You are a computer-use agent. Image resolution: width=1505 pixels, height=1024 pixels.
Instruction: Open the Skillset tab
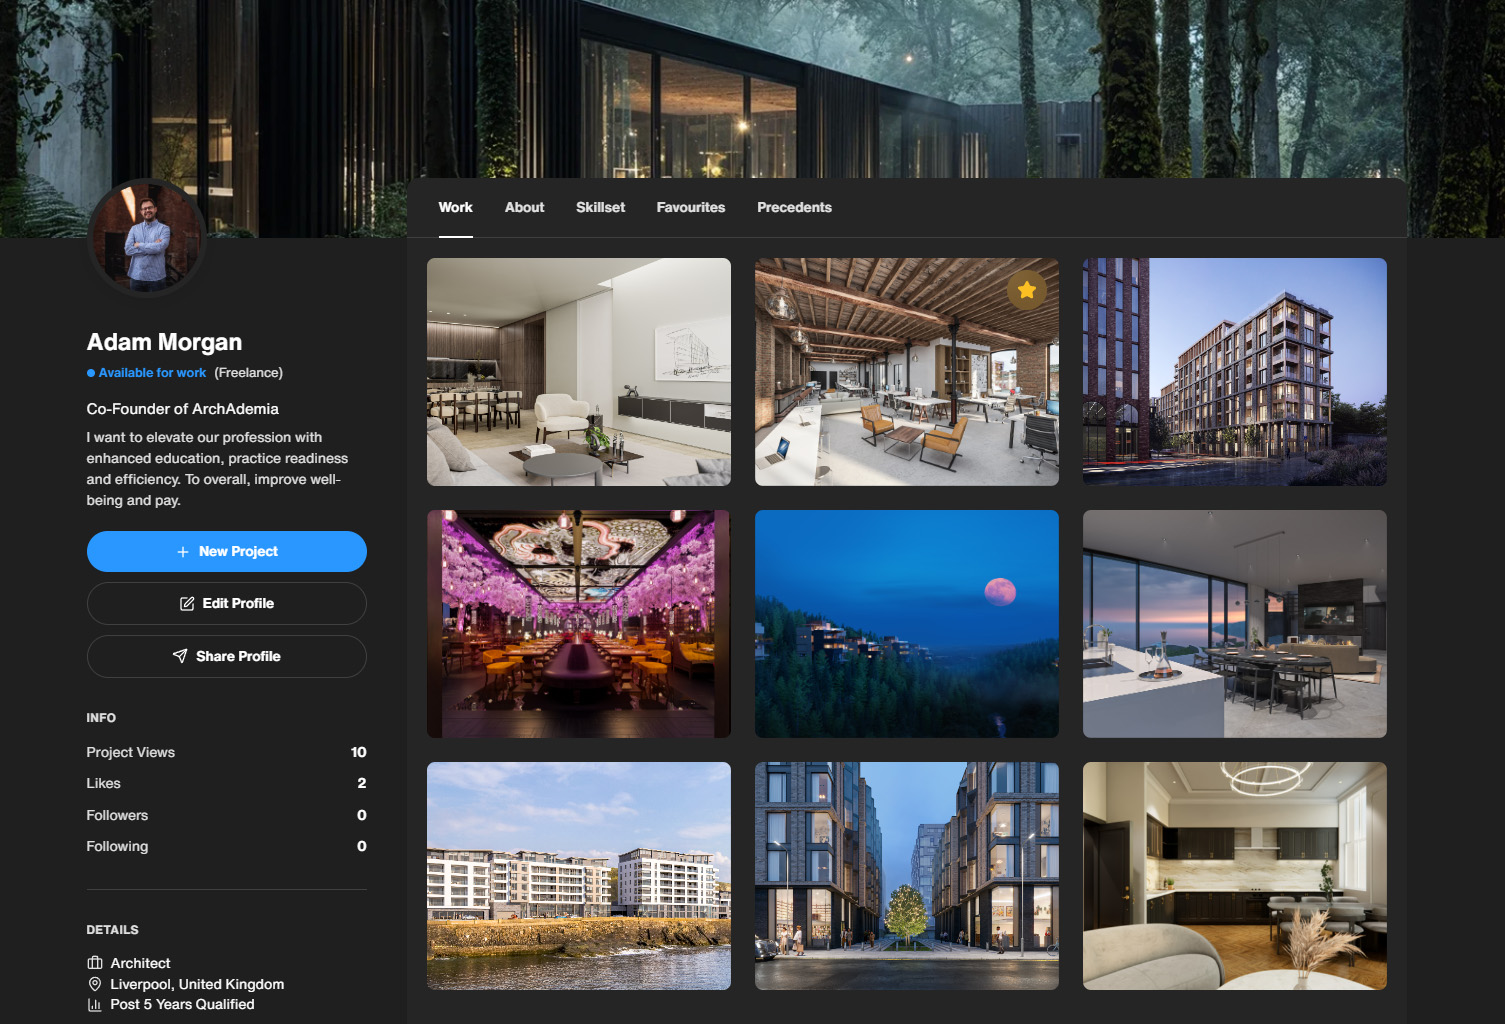pyautogui.click(x=600, y=207)
